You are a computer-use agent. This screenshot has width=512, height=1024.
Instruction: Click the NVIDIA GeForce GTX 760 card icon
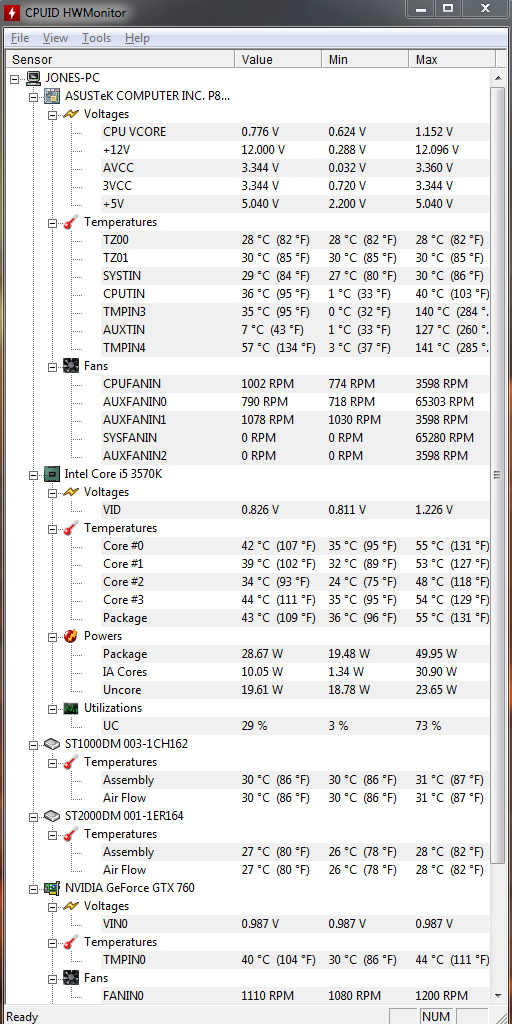[x=52, y=888]
